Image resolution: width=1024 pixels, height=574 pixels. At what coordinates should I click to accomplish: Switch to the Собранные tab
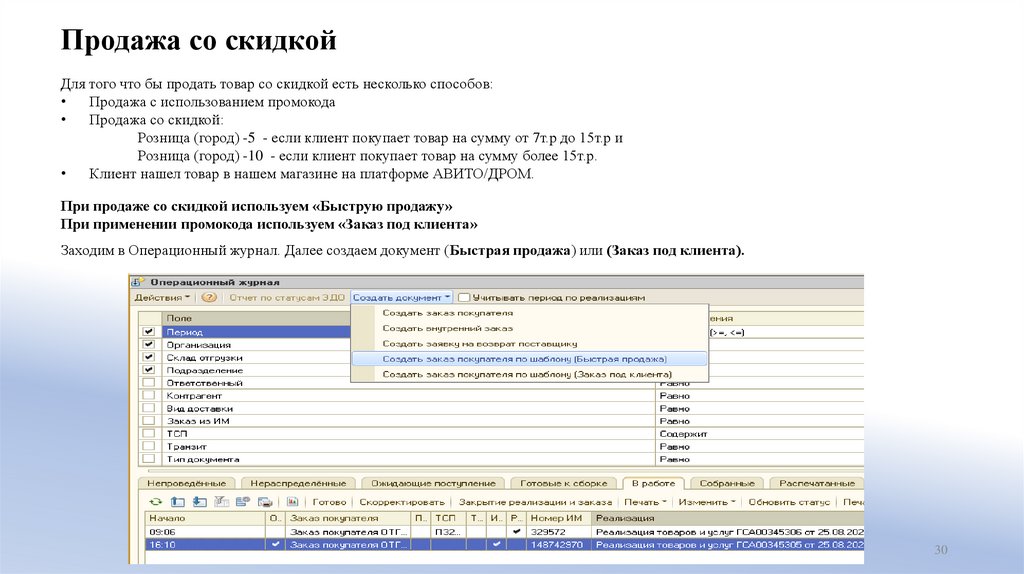pos(727,484)
